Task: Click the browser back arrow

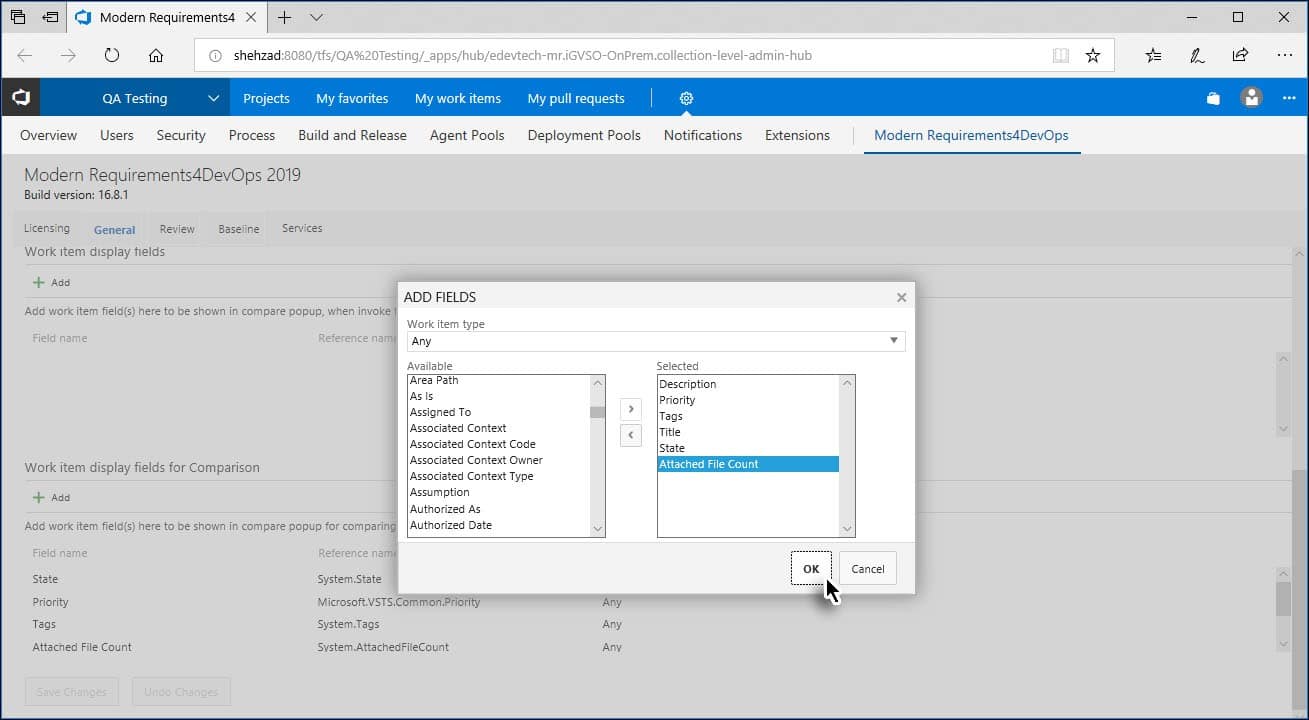Action: [25, 55]
